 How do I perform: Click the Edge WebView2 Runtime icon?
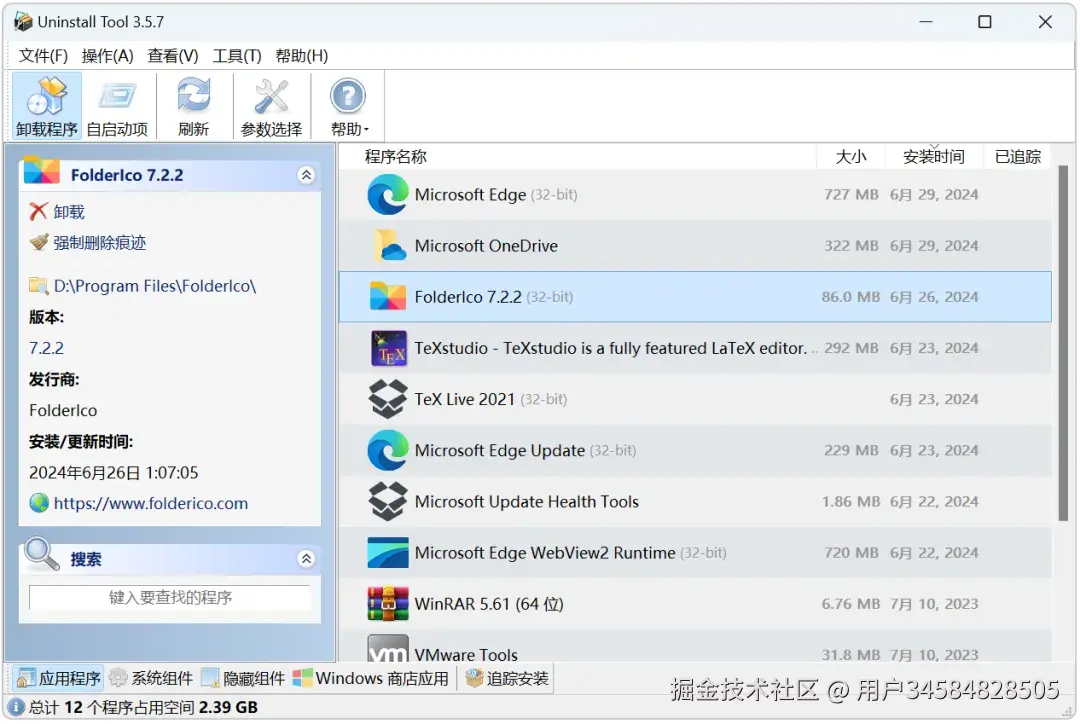pos(388,553)
